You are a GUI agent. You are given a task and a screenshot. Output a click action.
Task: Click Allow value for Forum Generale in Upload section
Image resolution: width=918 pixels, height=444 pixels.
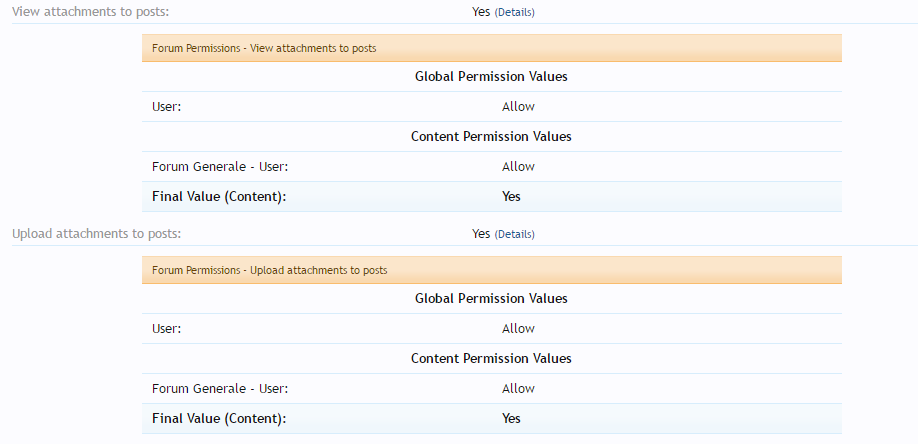pyautogui.click(x=518, y=389)
